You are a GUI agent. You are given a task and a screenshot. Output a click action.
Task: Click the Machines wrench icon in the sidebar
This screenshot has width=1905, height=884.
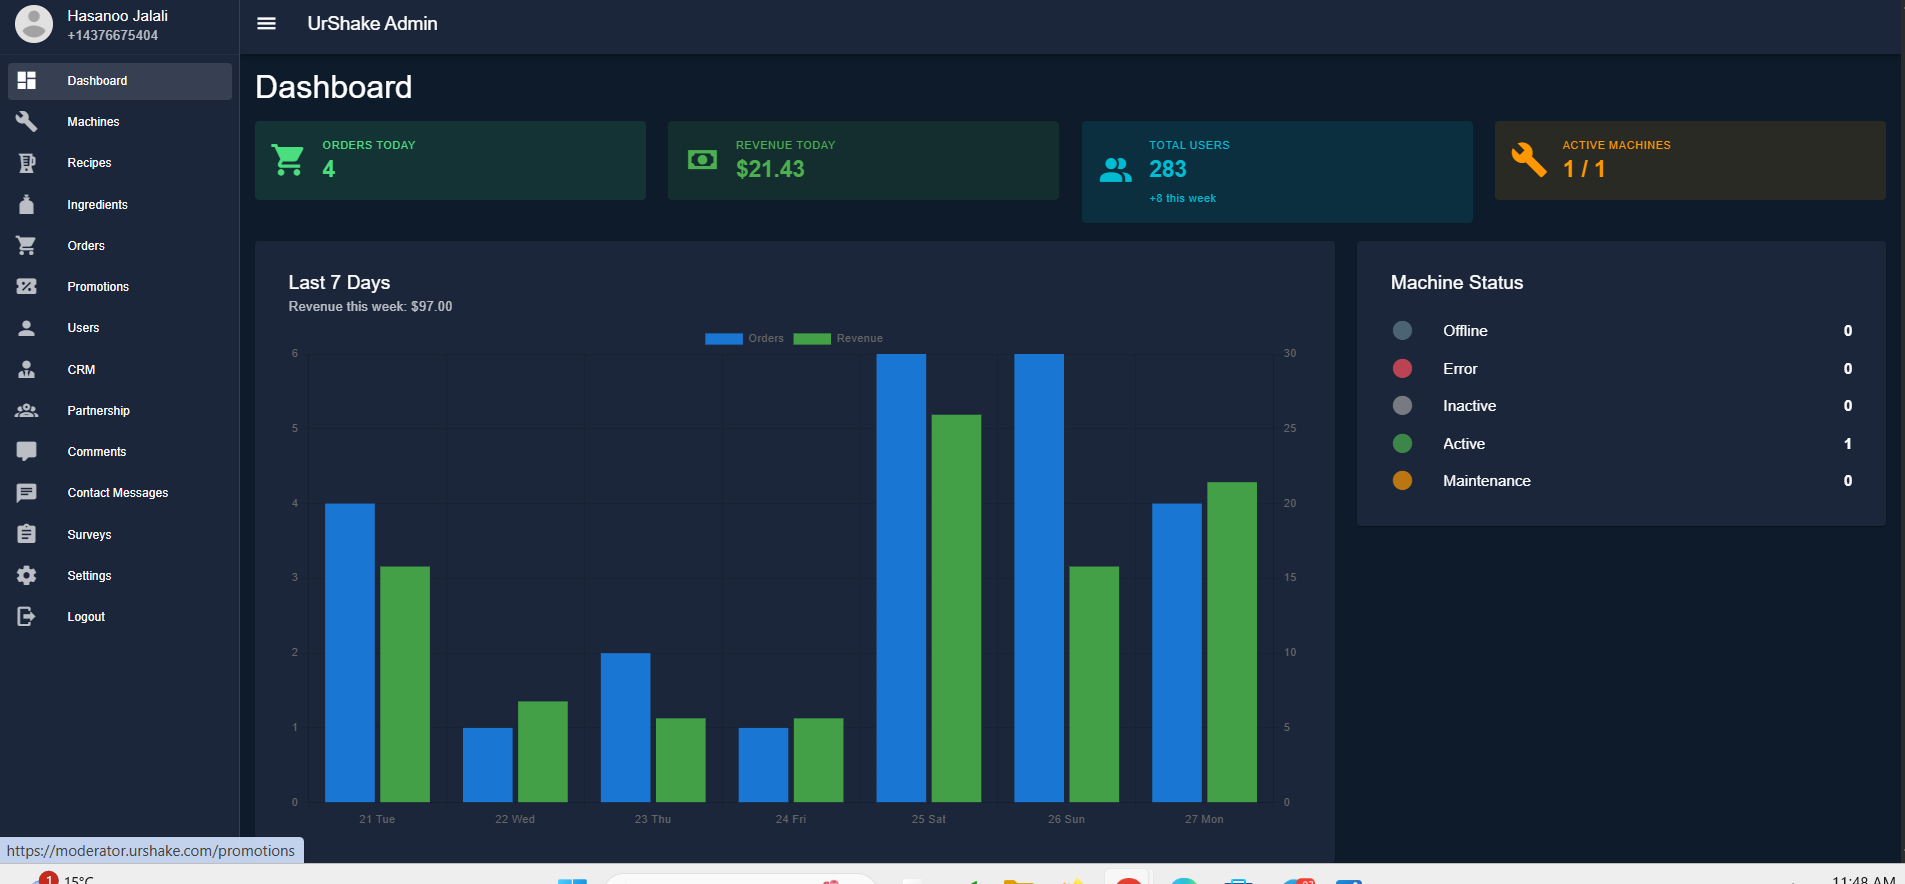27,121
